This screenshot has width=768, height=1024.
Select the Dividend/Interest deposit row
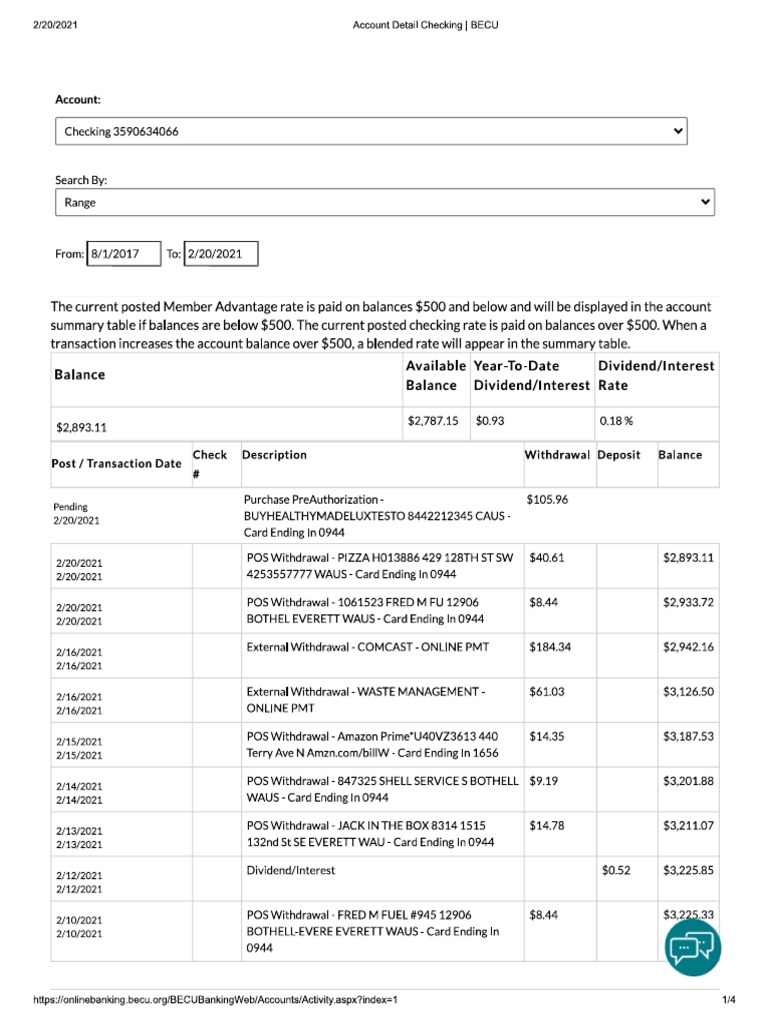coord(385,879)
